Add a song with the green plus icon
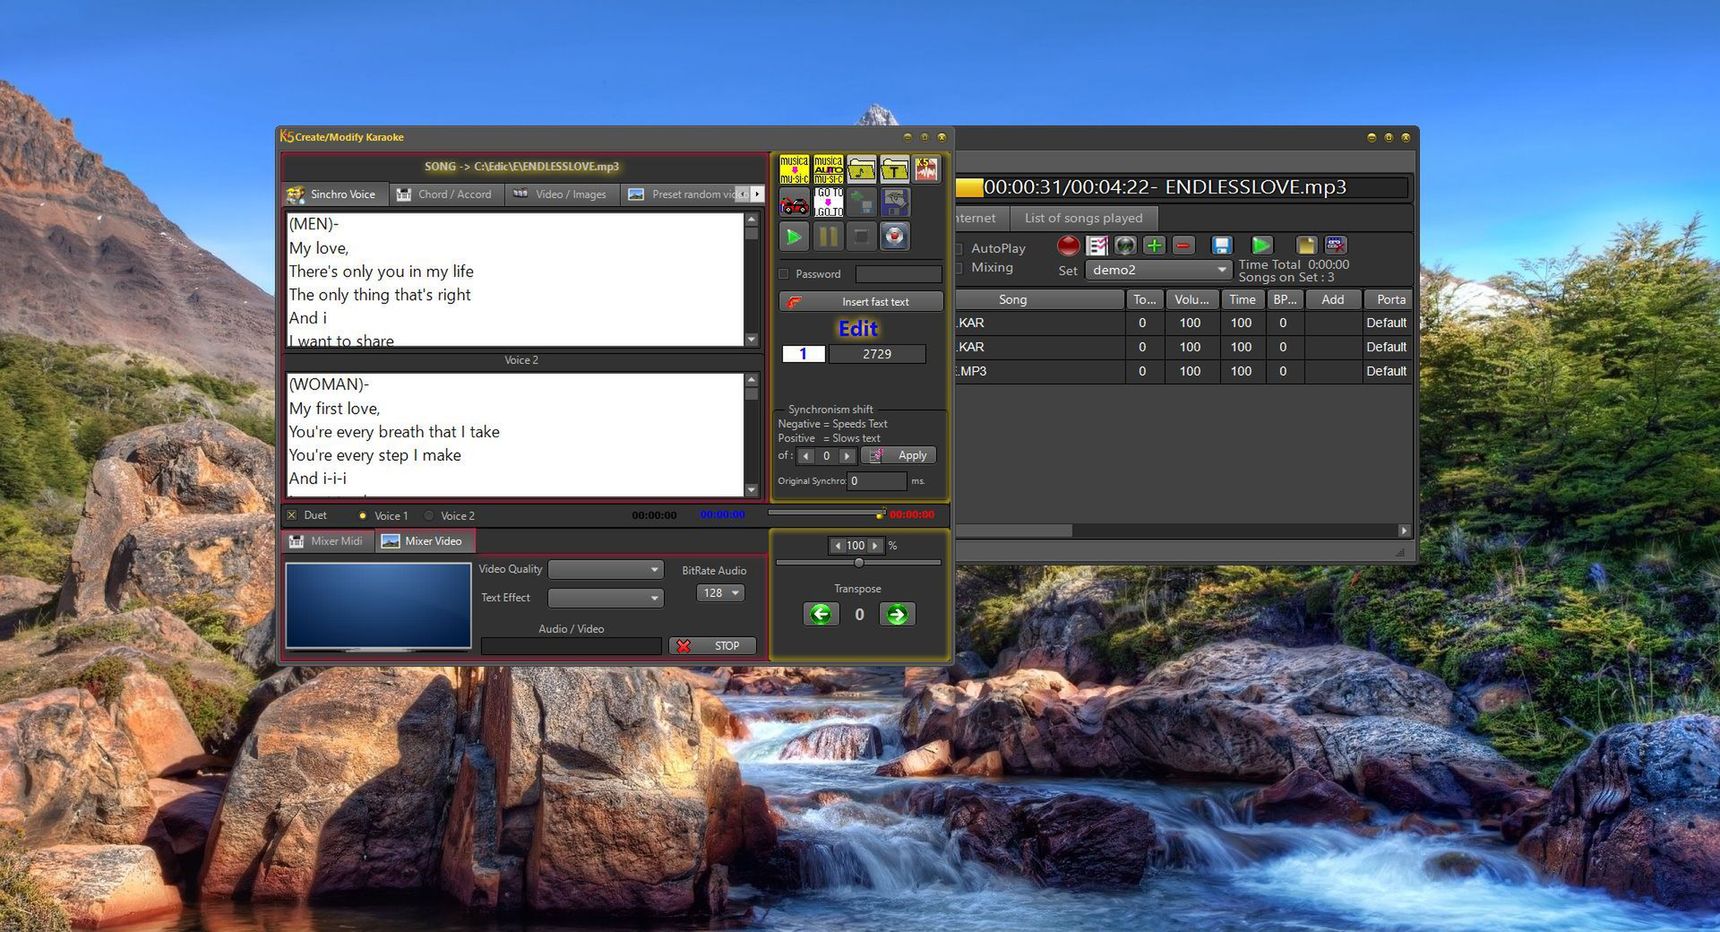 [1154, 245]
